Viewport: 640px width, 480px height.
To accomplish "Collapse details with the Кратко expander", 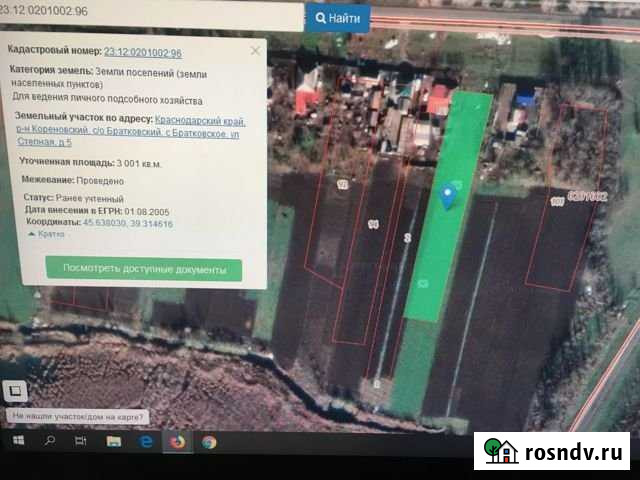I will [x=50, y=233].
